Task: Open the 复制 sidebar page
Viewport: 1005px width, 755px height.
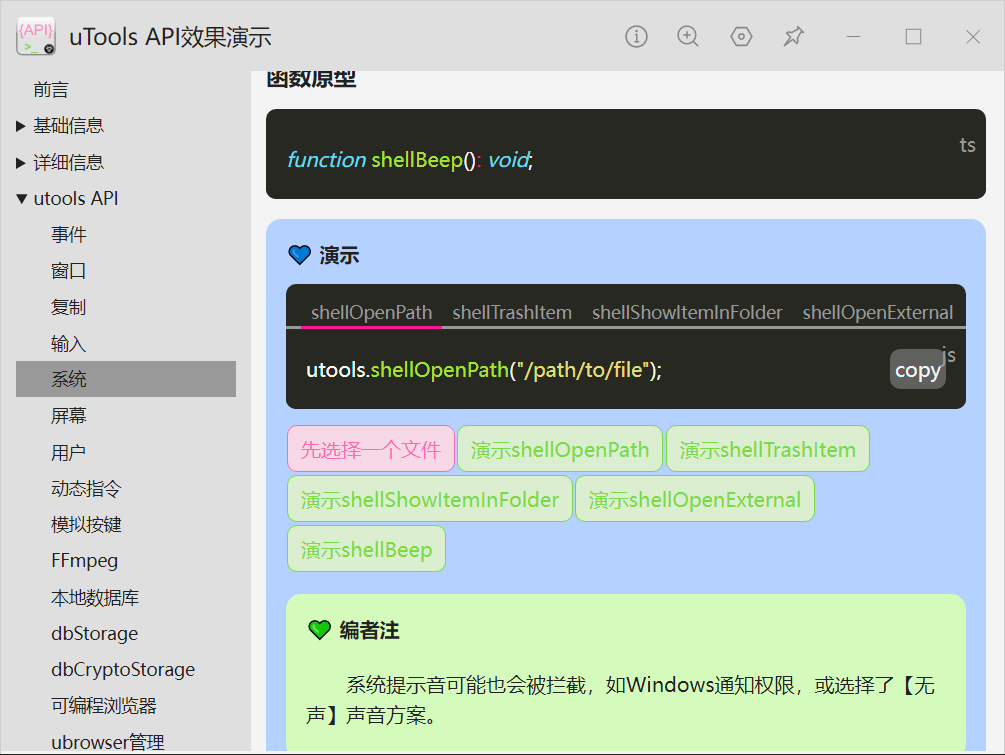Action: coord(69,307)
